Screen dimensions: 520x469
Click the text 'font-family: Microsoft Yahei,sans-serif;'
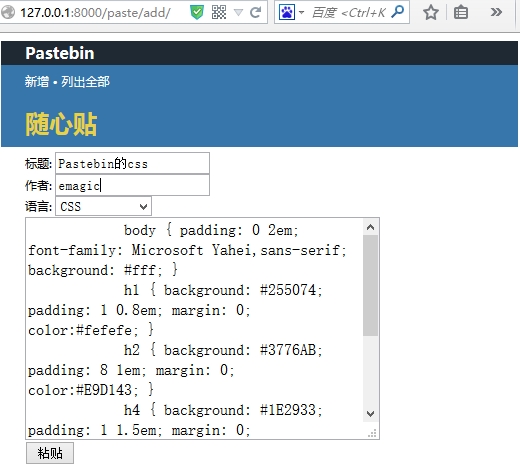187,250
